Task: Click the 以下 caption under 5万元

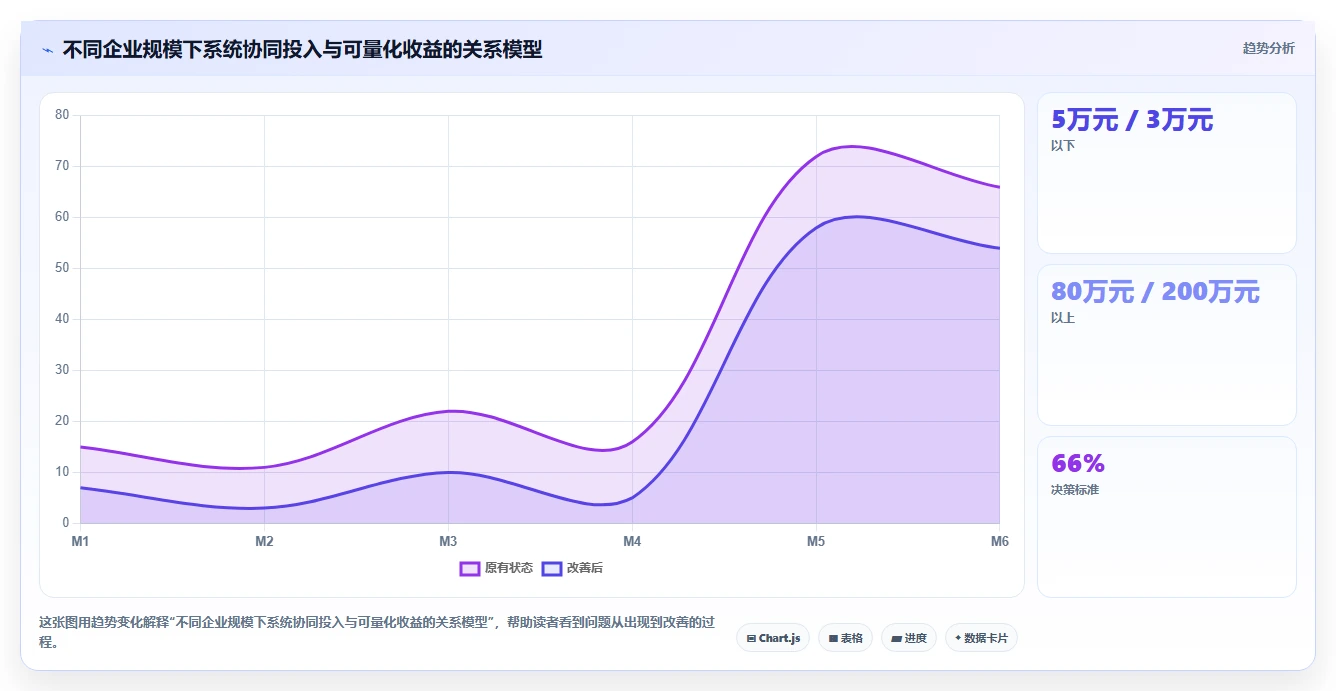Action: [x=1063, y=146]
